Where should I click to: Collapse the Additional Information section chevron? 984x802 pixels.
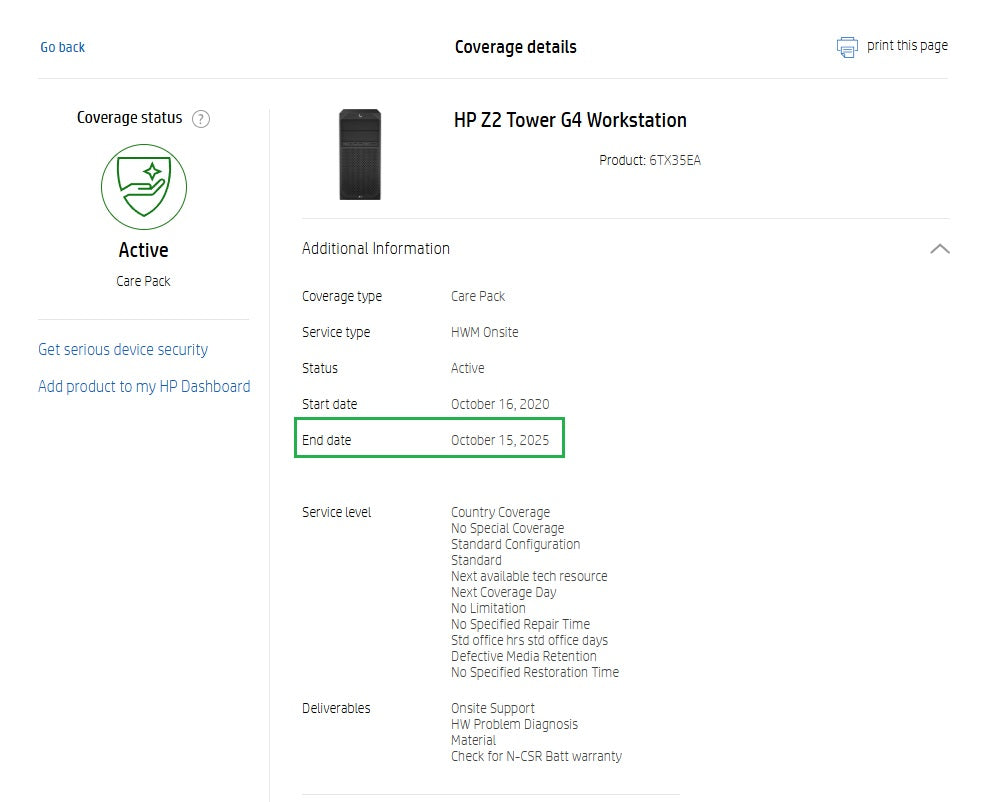(939, 249)
